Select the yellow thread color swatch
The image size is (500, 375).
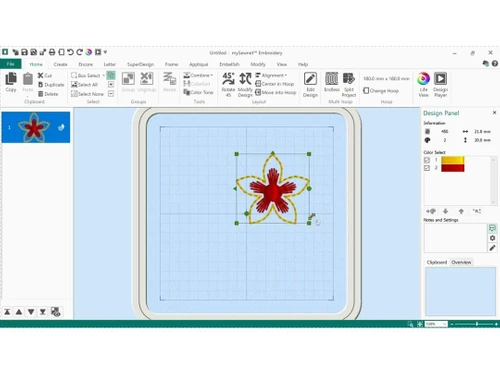click(453, 160)
